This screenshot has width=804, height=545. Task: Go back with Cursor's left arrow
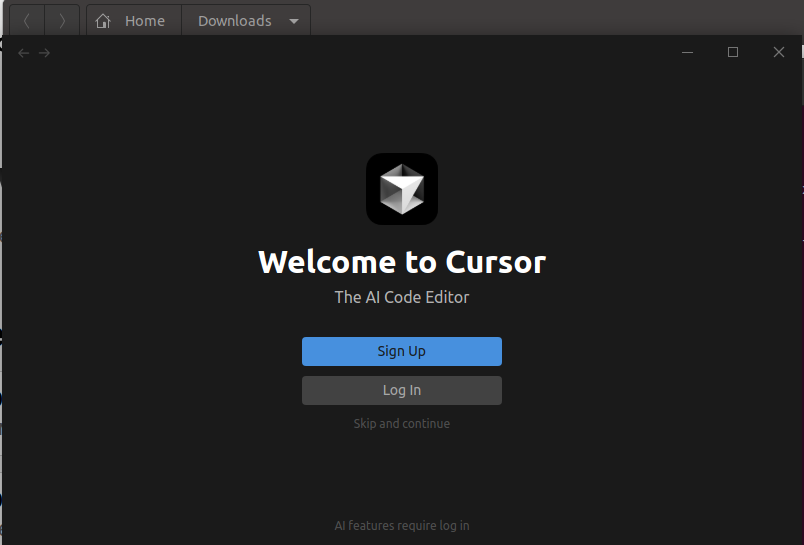click(x=24, y=53)
